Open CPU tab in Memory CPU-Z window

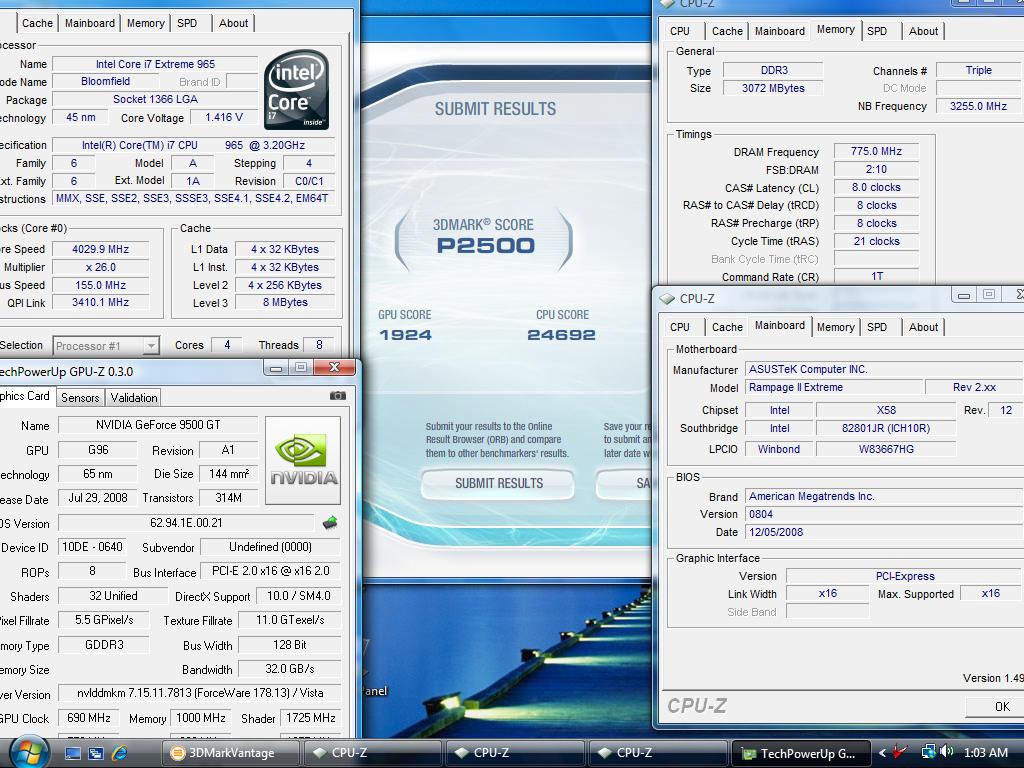(x=680, y=31)
